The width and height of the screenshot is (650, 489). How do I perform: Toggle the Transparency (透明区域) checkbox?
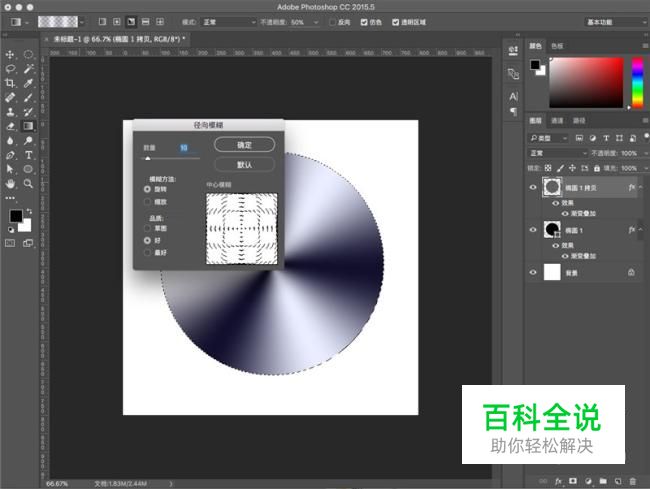tap(395, 22)
